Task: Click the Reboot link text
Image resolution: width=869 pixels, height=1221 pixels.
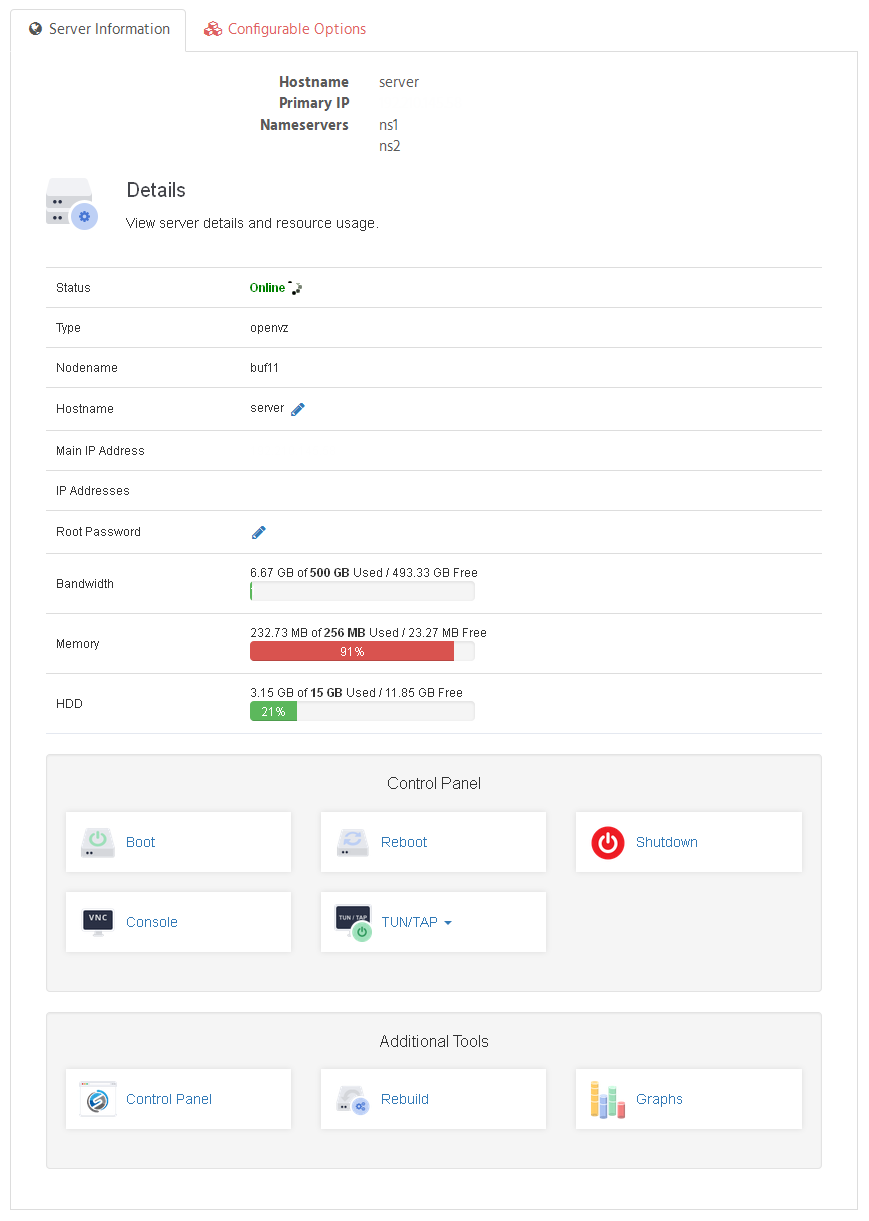Action: (x=404, y=842)
